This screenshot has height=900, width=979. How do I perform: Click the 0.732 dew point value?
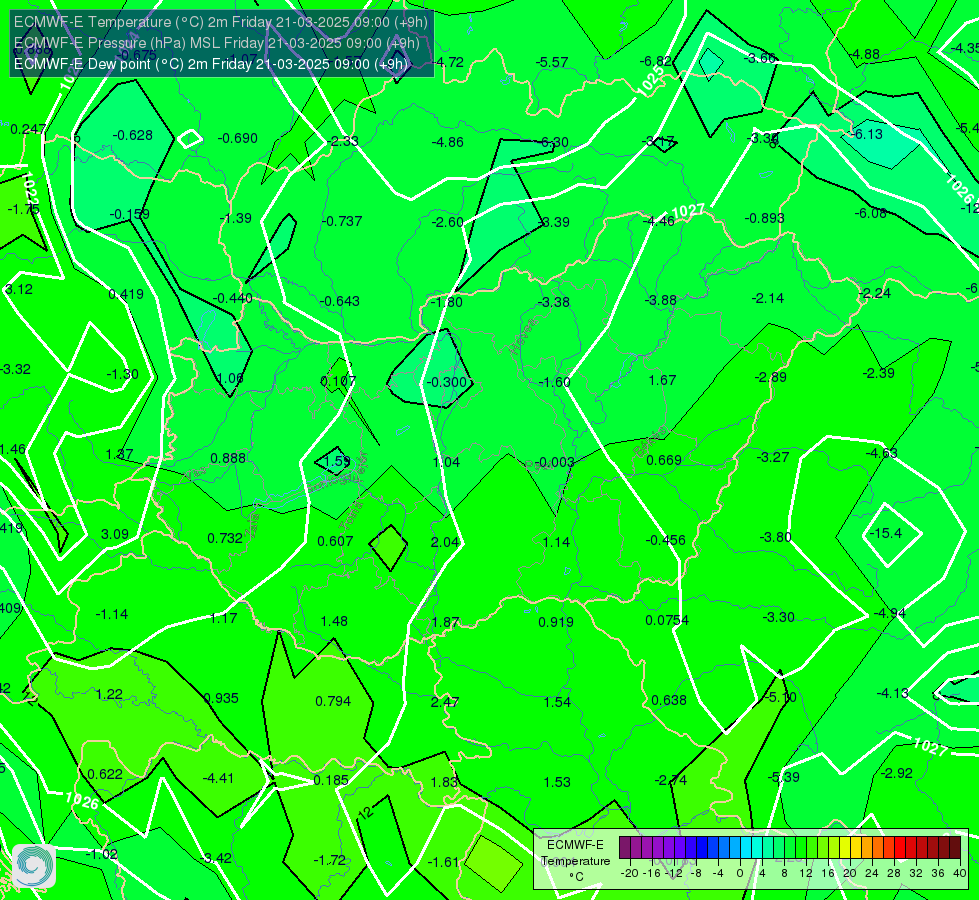[225, 538]
